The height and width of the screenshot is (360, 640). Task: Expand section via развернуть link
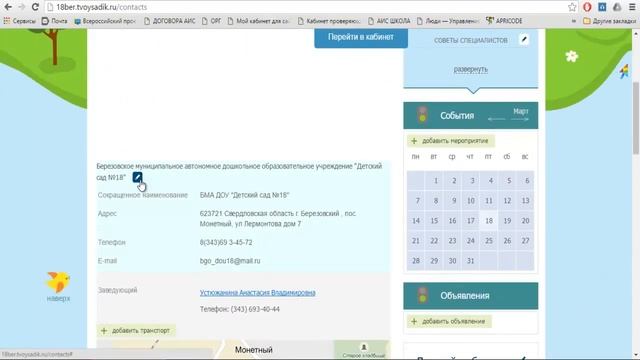[471, 69]
